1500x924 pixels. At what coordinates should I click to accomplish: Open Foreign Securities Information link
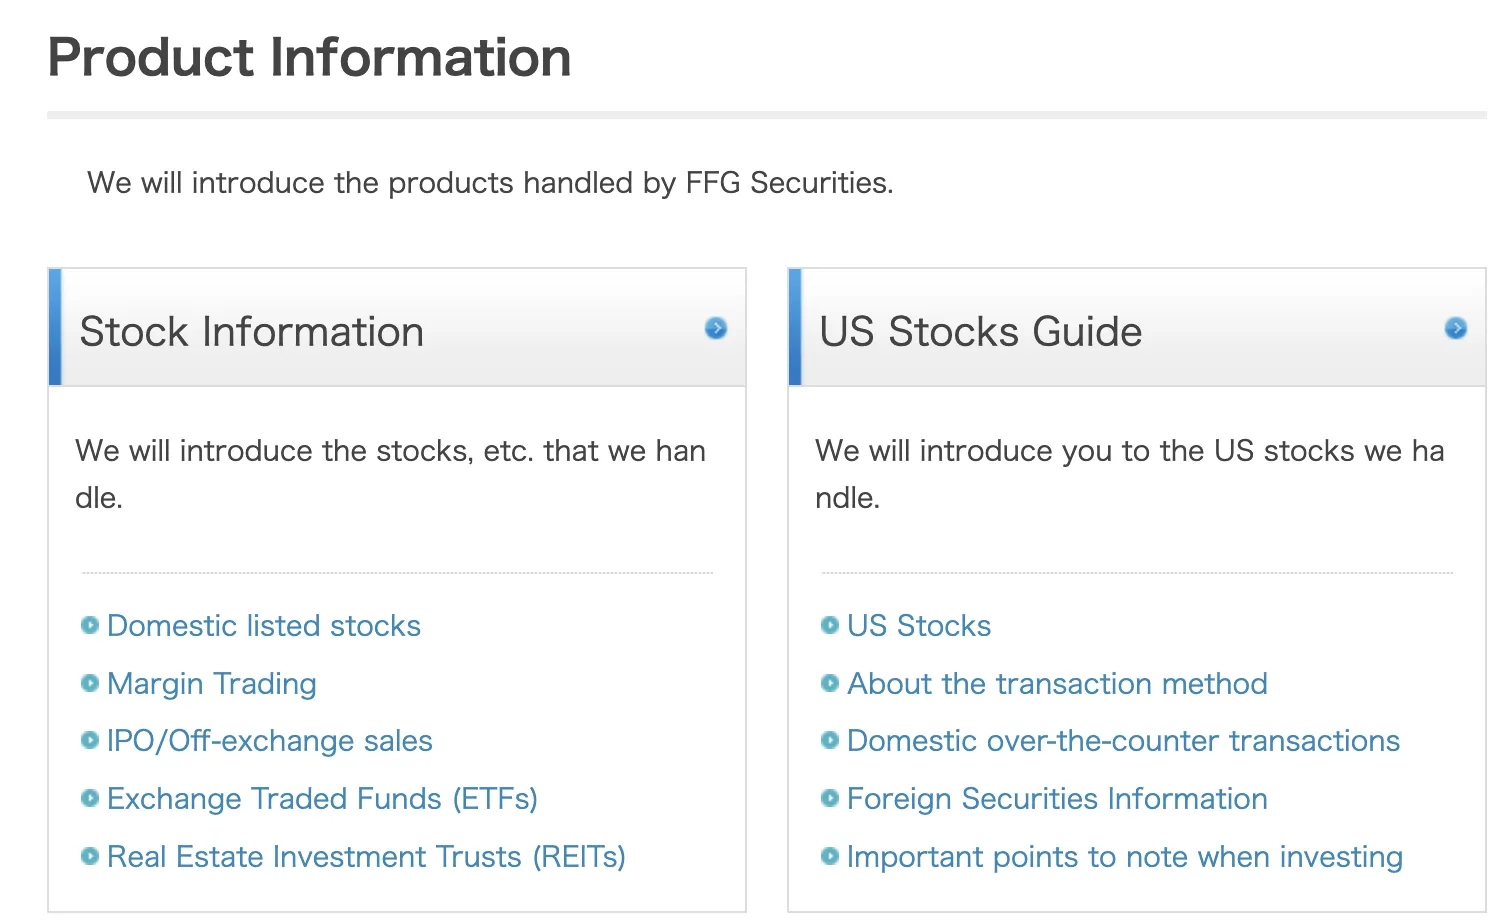(1057, 799)
